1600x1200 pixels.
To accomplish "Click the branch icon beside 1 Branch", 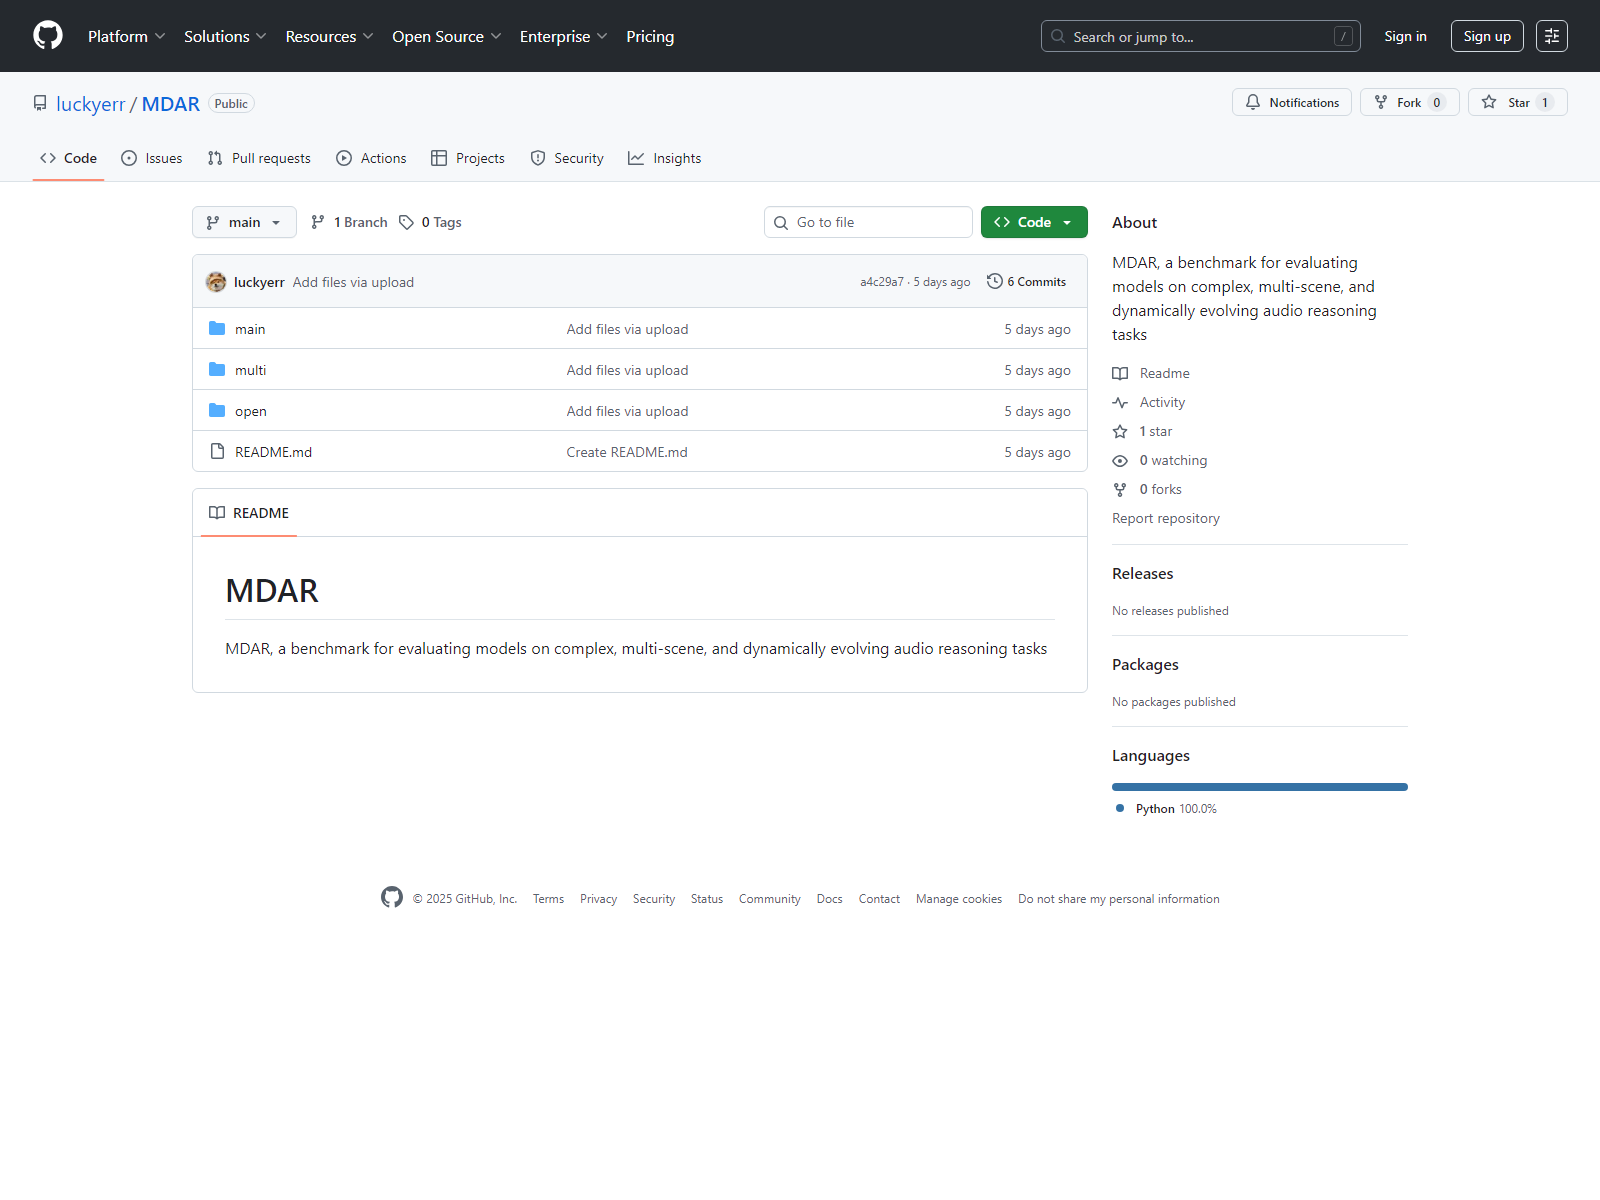I will click(x=318, y=222).
